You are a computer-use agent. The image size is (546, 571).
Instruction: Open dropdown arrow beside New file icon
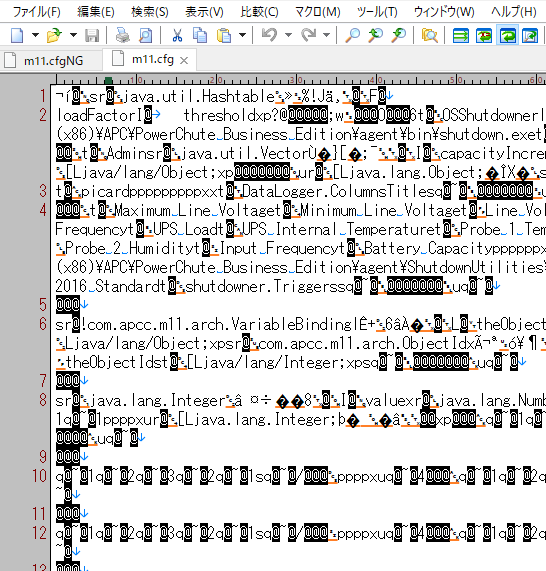pos(35,35)
